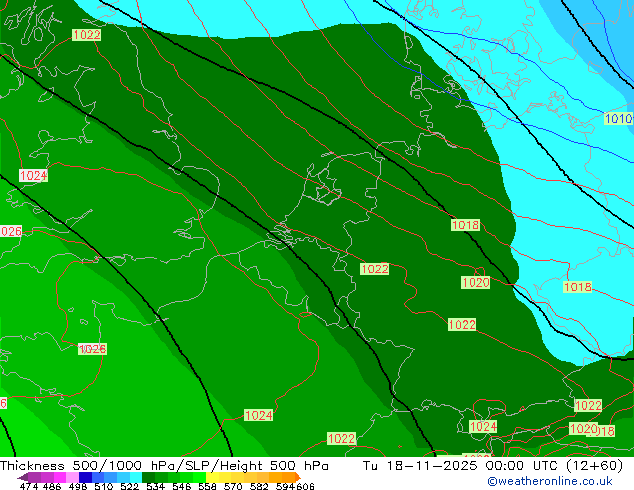Pick the orange arrow tip above 606
This screenshot has width=634, height=490.
click(x=298, y=477)
